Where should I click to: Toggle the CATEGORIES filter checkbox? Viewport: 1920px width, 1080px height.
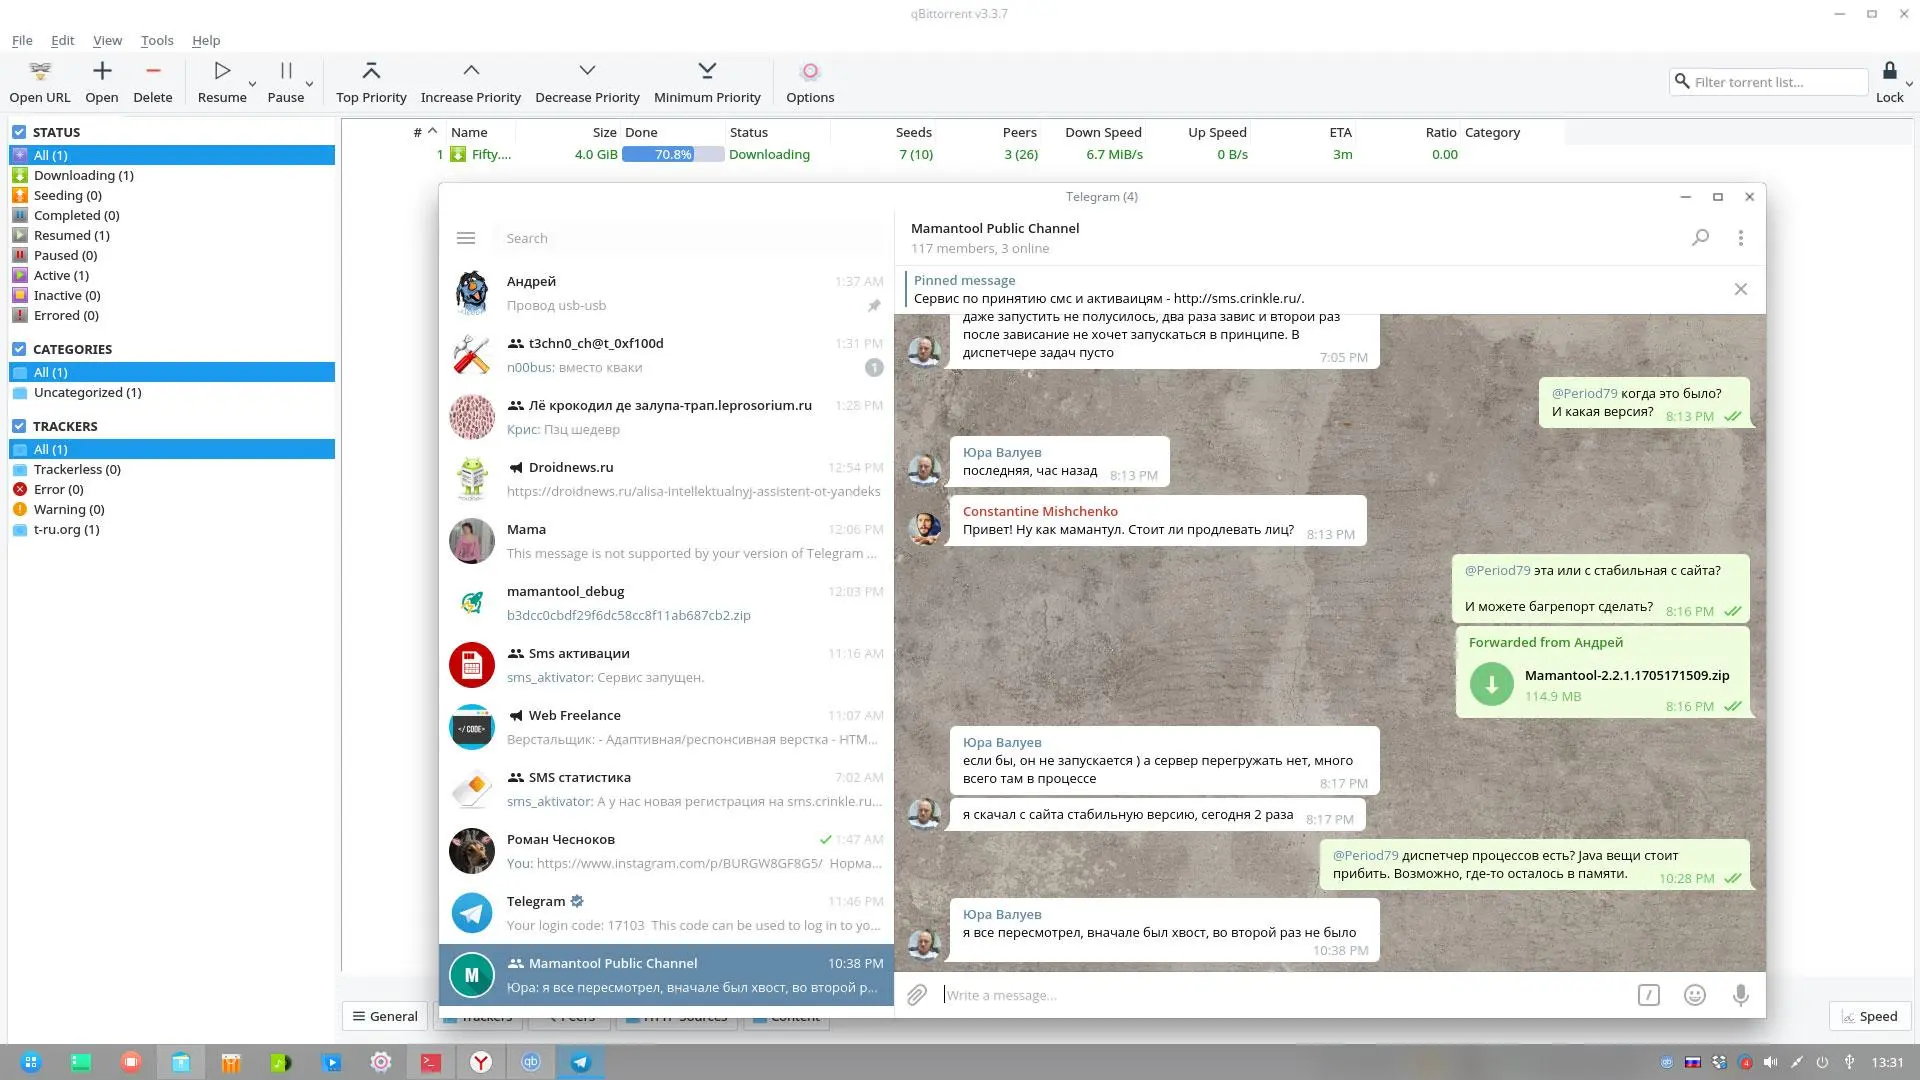(19, 349)
